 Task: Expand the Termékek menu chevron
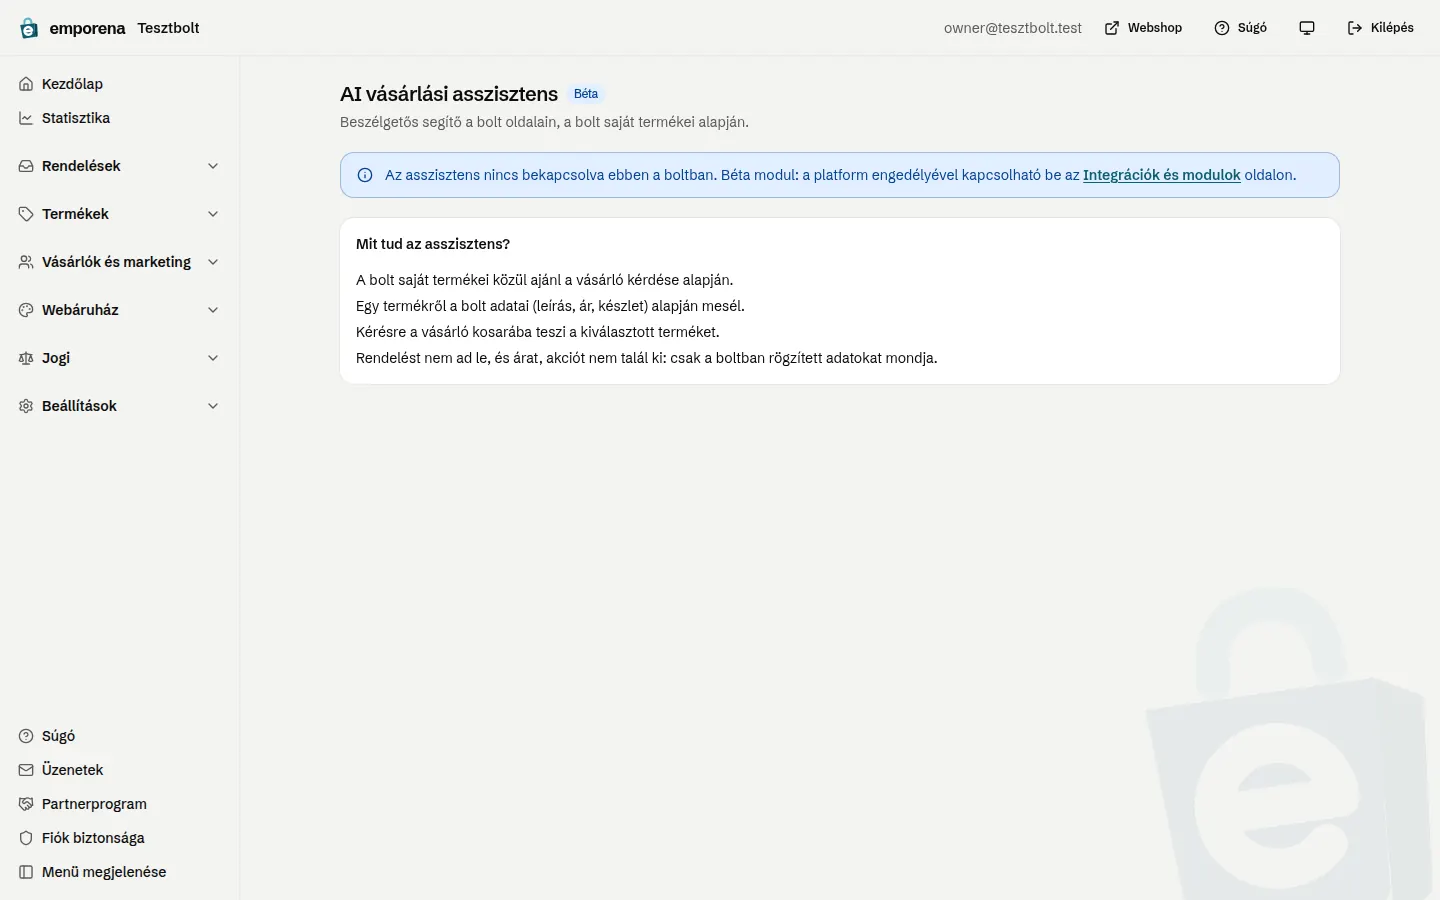[x=213, y=214]
